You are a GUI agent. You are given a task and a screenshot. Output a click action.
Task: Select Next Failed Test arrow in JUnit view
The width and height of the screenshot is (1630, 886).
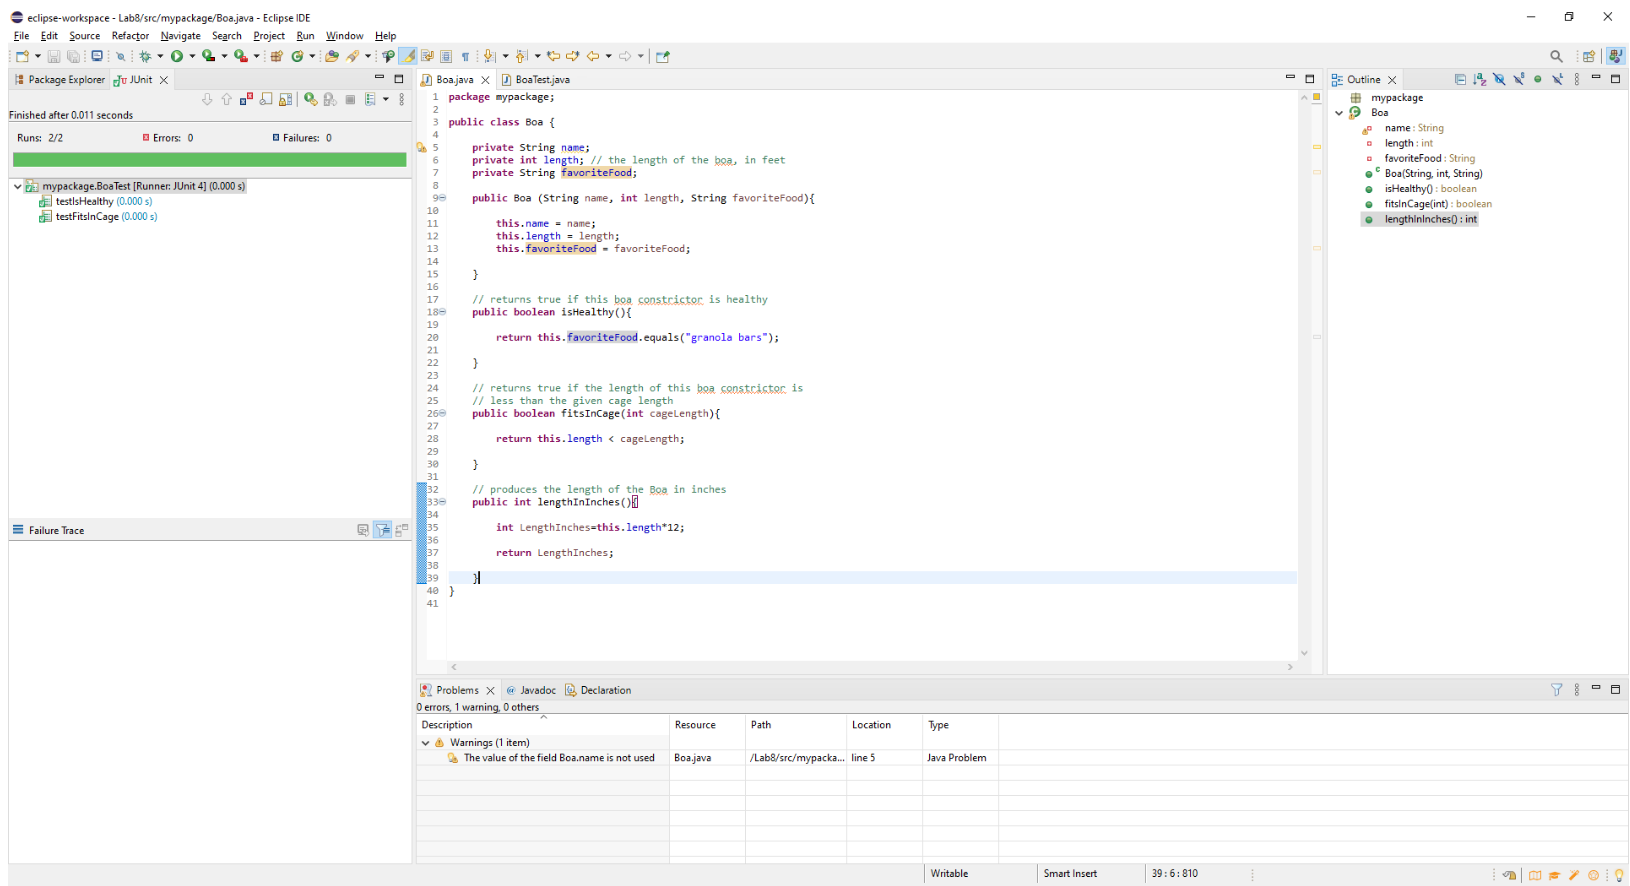coord(207,99)
